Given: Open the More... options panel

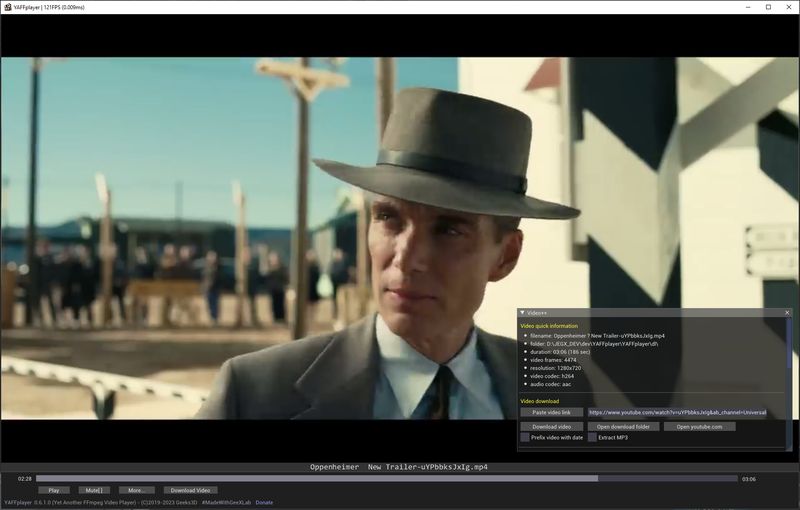Looking at the screenshot, I should (136, 490).
